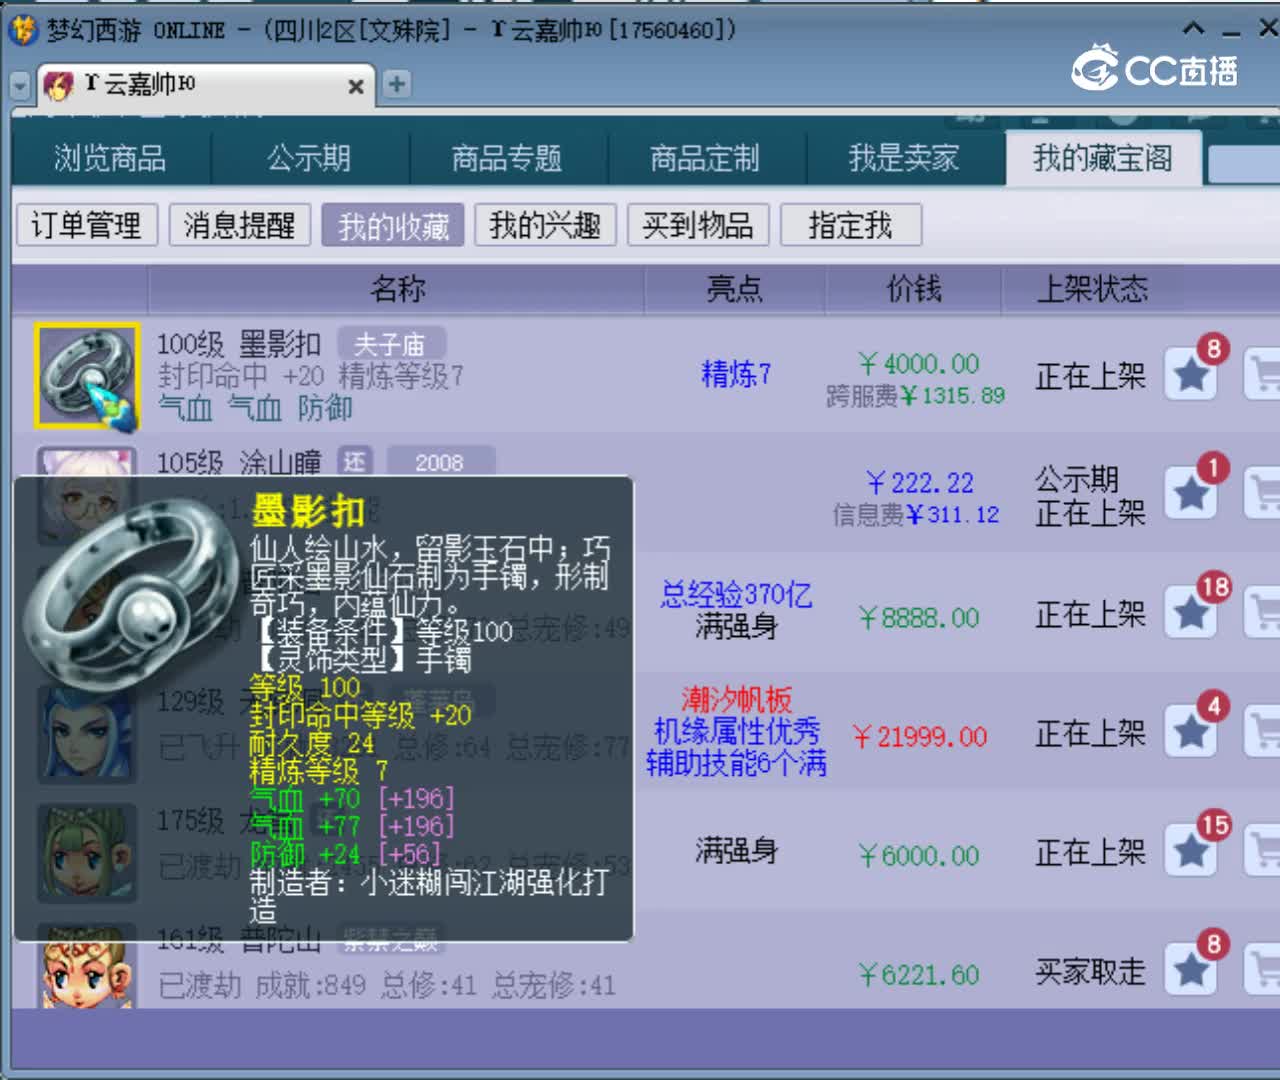Image resolution: width=1280 pixels, height=1080 pixels.
Task: Add ￥6221.60 item to cart
Action: click(1262, 970)
